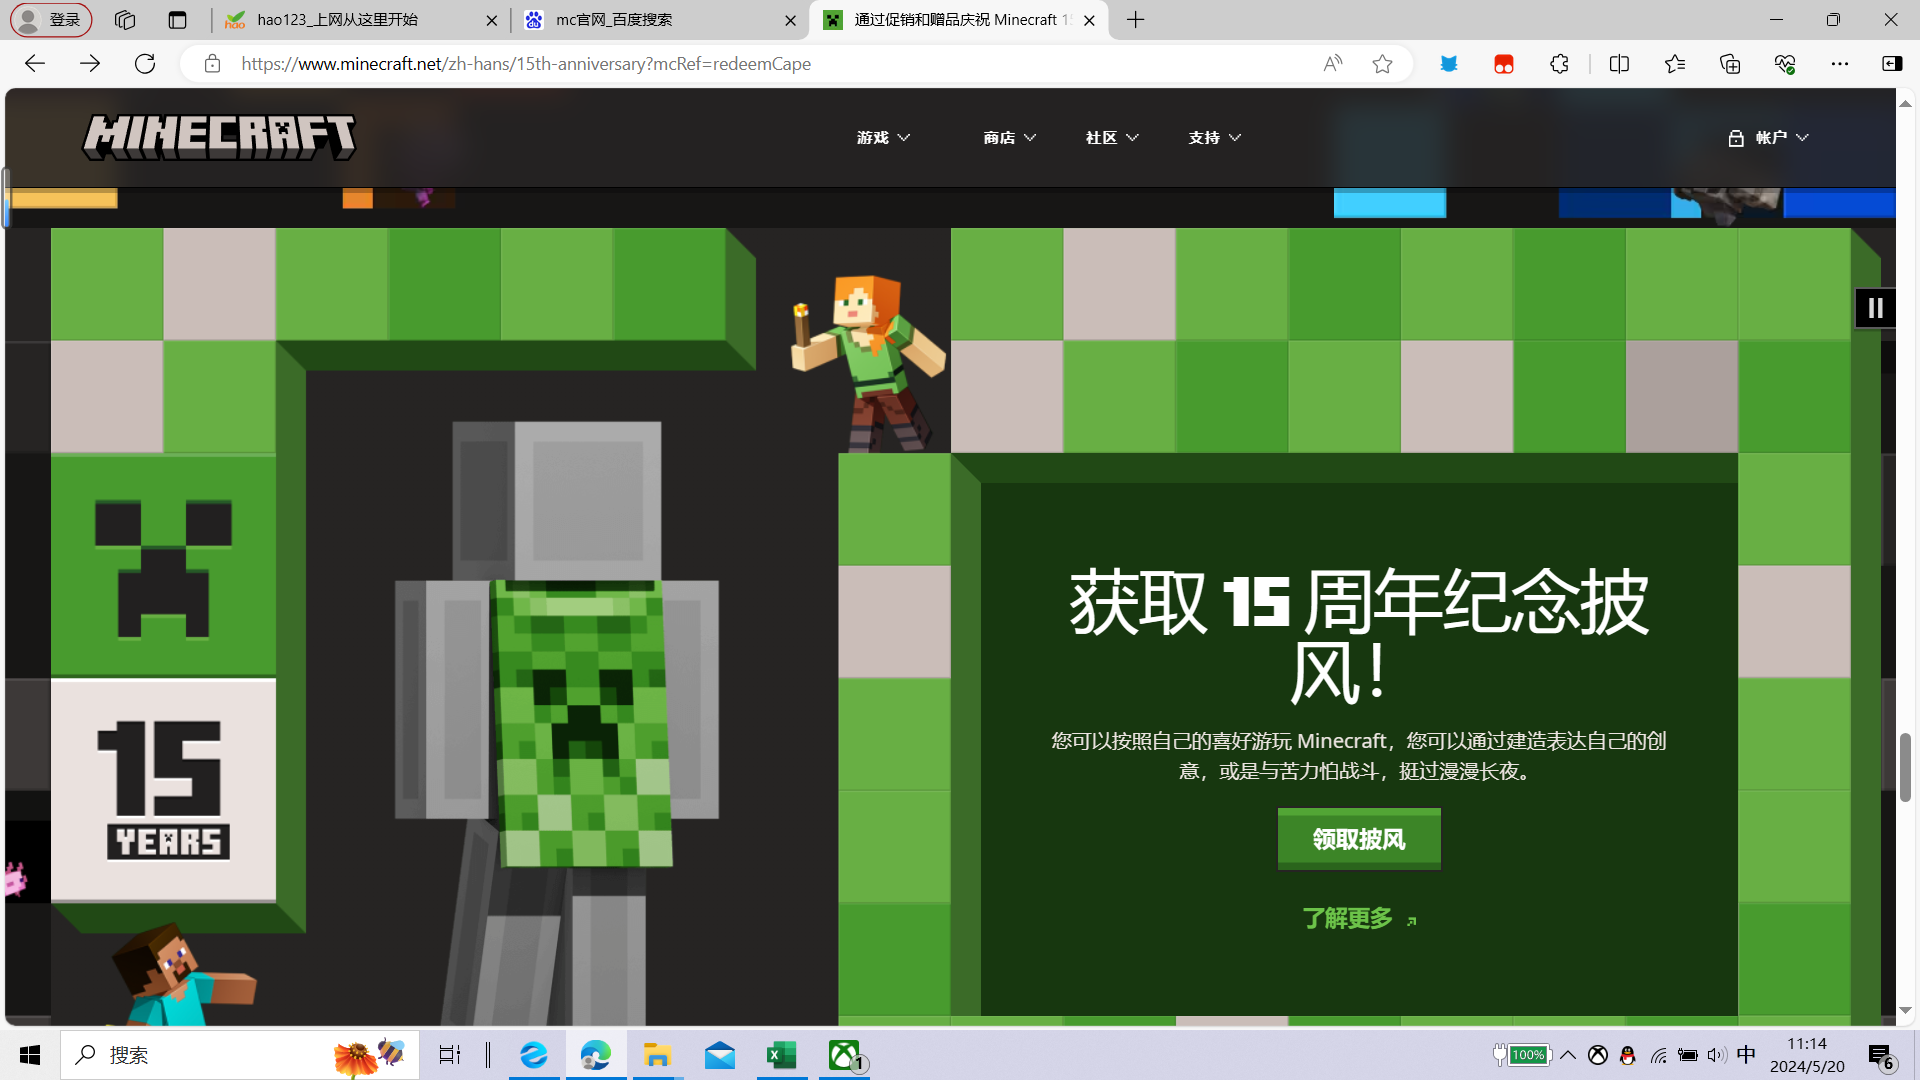Open Excel from the taskbar

(x=782, y=1055)
